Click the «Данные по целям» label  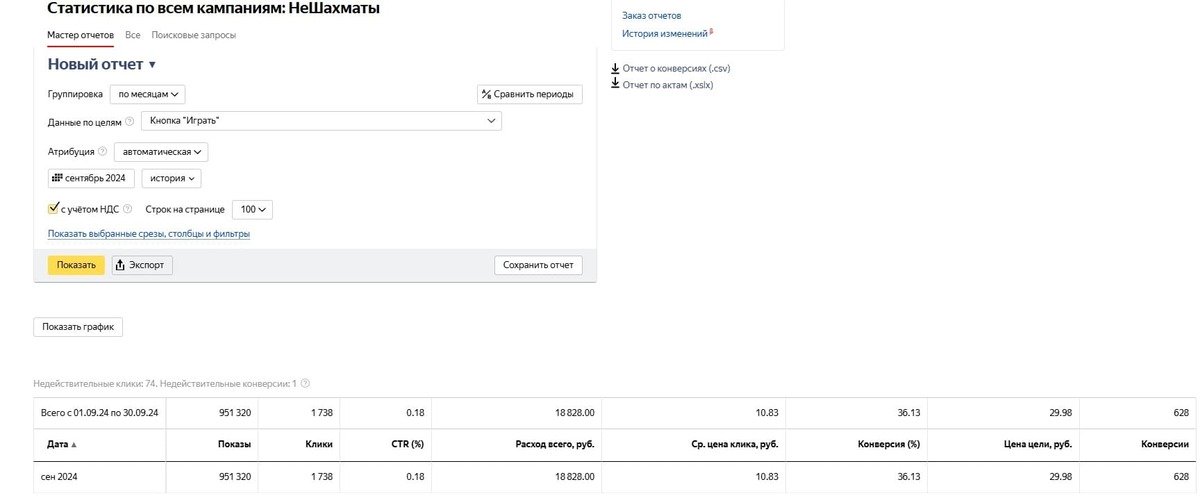(84, 122)
